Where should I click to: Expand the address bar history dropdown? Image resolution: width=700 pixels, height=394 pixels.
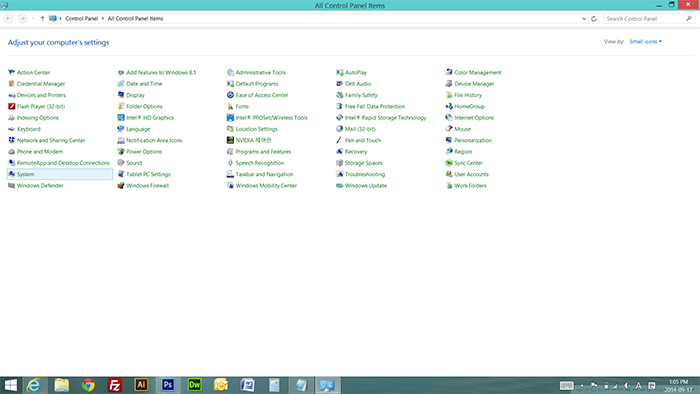coord(584,19)
